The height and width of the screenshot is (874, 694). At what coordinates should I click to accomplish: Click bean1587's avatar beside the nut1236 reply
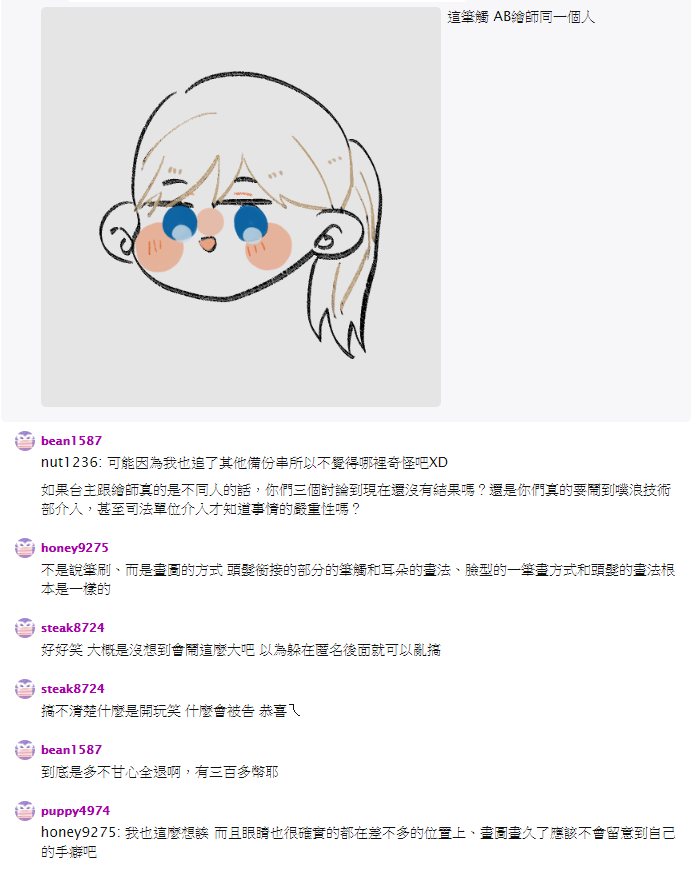pos(25,441)
